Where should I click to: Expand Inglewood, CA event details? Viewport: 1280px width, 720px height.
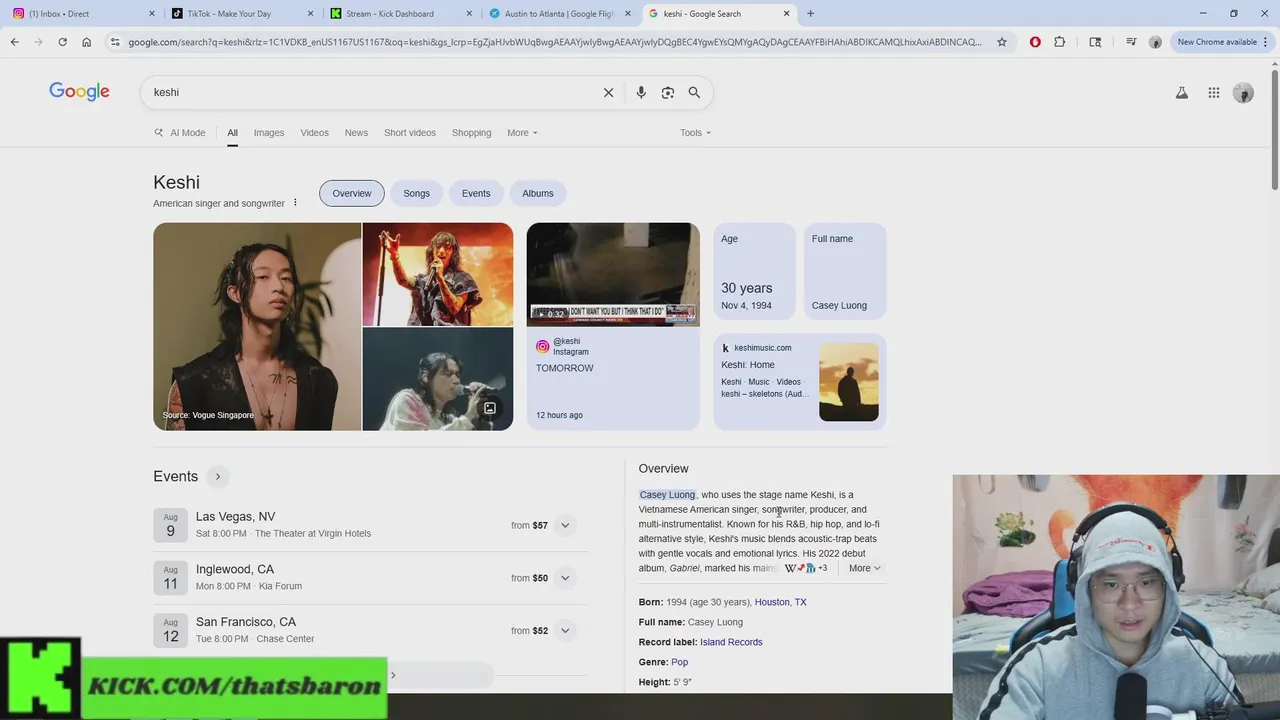coord(565,577)
